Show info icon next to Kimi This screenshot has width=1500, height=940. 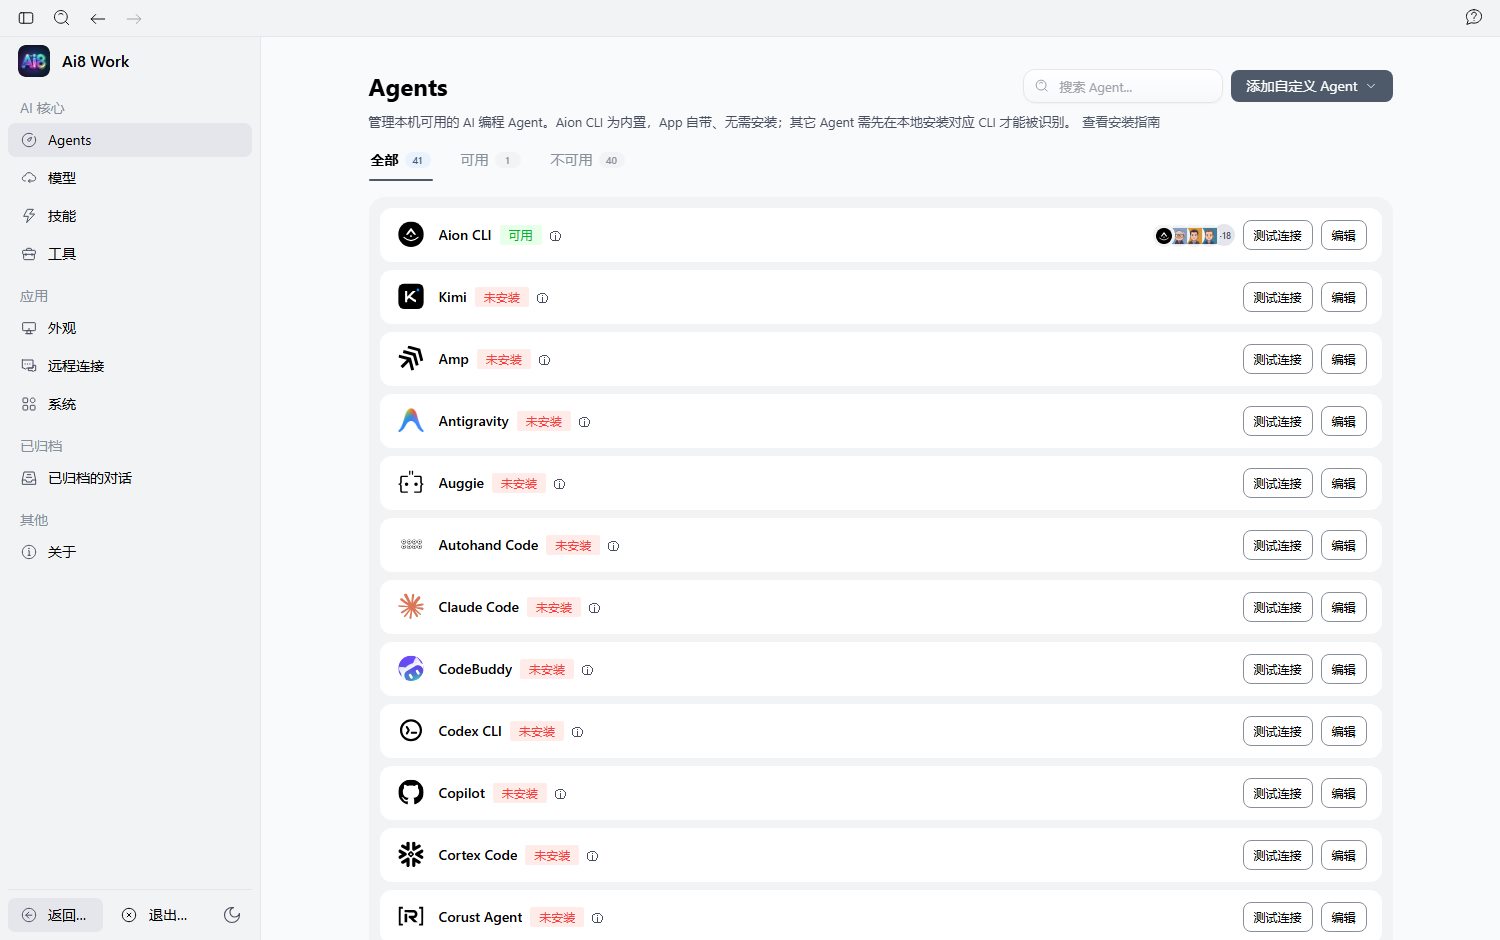543,298
